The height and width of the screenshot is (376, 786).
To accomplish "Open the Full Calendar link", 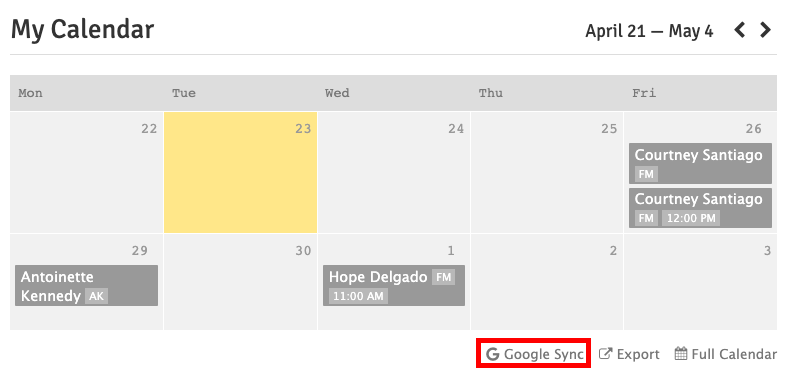I will [725, 354].
